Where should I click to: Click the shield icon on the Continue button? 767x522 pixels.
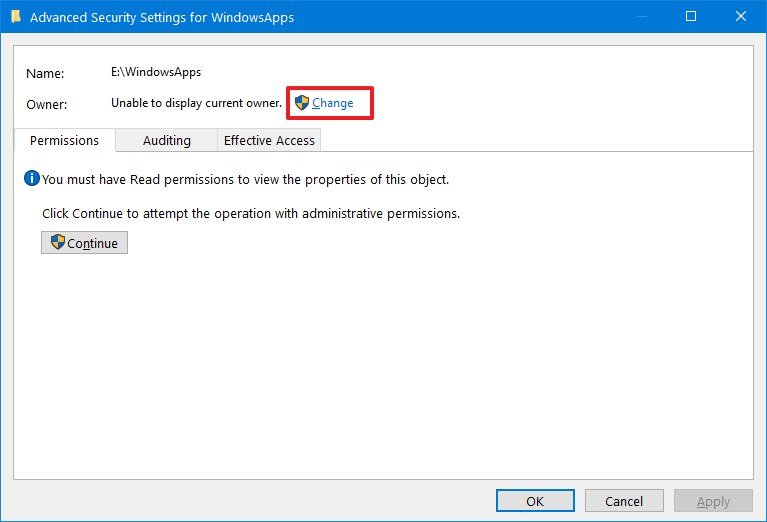(x=58, y=243)
